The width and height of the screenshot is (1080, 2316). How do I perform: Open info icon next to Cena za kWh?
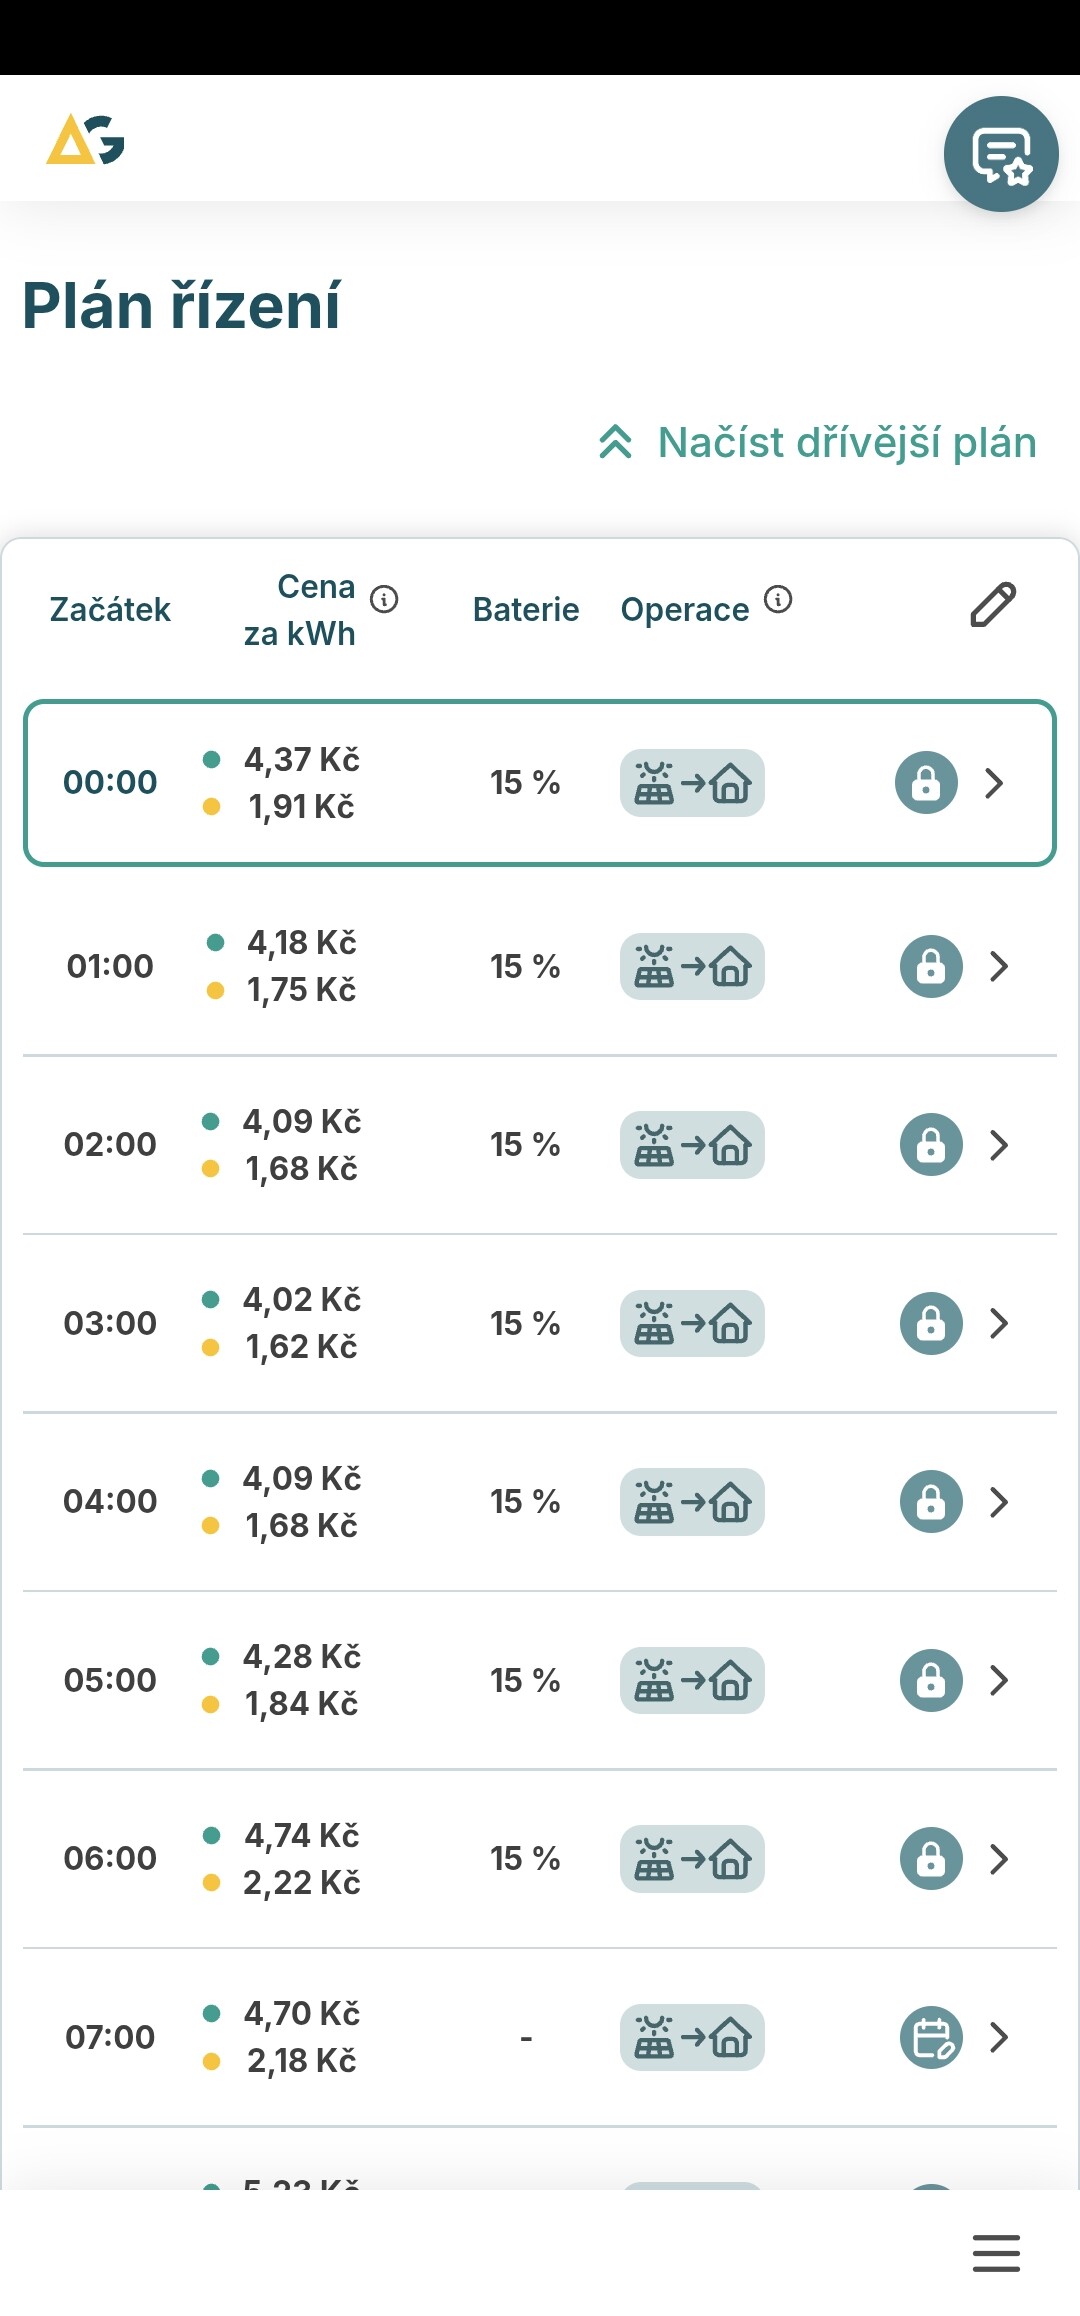(384, 599)
